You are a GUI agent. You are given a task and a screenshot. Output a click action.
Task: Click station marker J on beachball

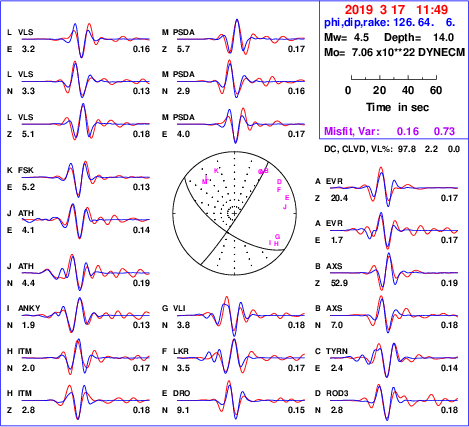pos(285,207)
